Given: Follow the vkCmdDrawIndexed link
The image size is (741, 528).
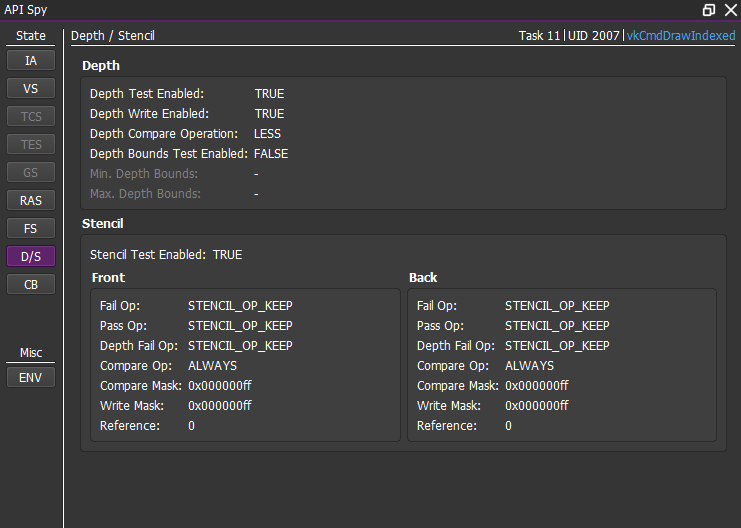Looking at the screenshot, I should tap(681, 35).
